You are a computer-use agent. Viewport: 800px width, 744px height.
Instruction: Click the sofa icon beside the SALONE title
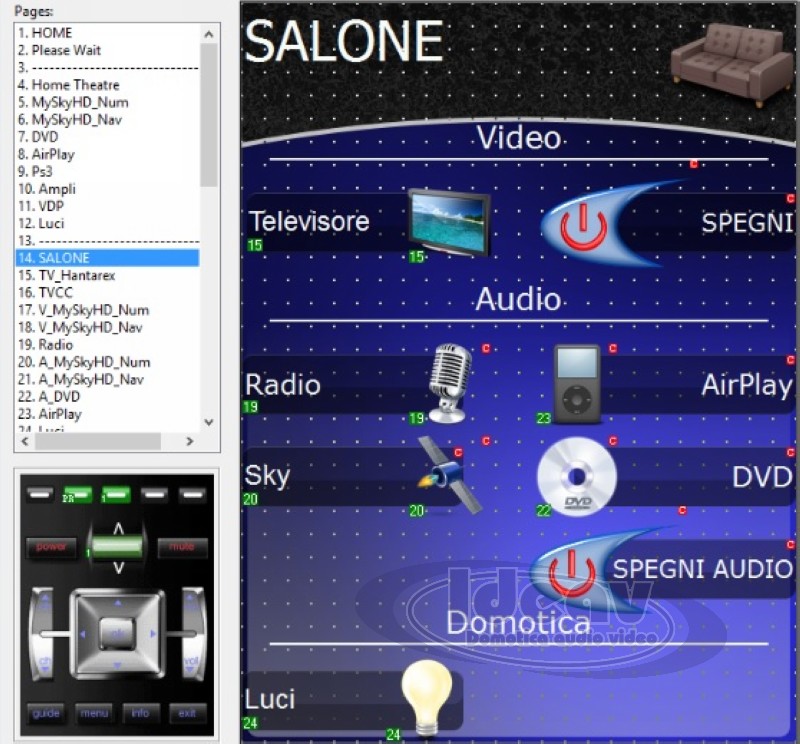[x=731, y=64]
